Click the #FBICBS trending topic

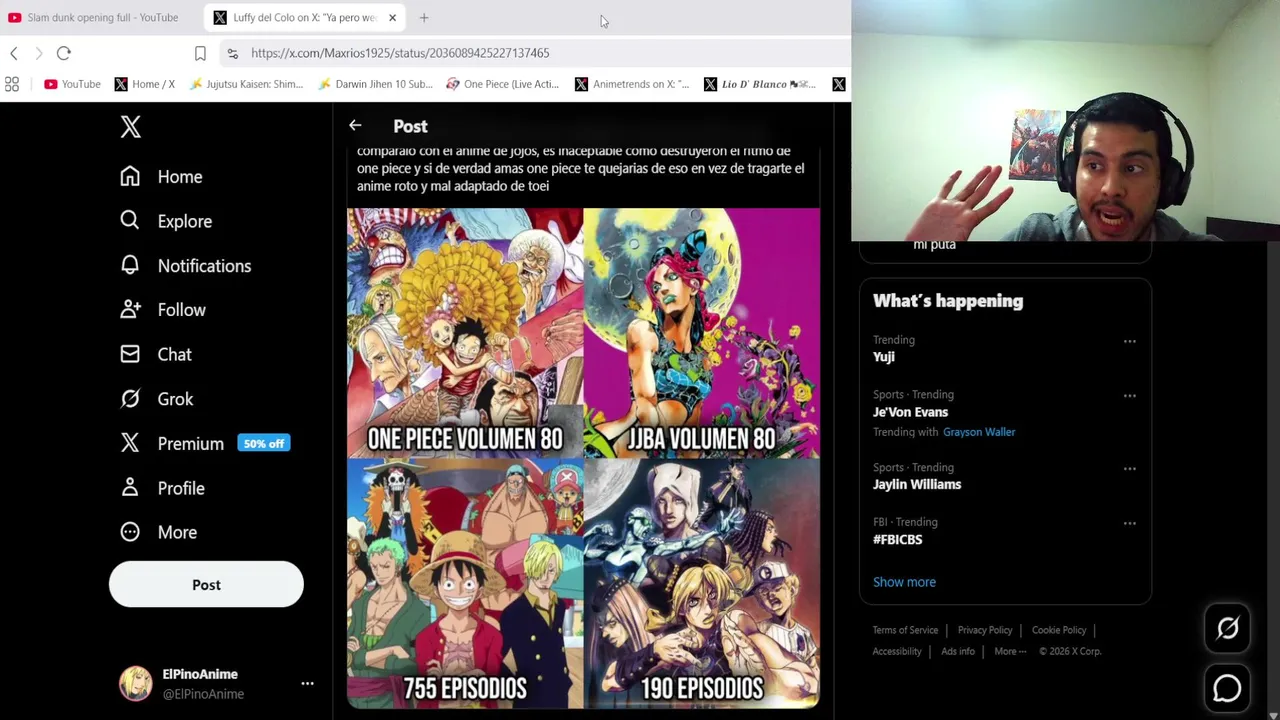tap(898, 539)
